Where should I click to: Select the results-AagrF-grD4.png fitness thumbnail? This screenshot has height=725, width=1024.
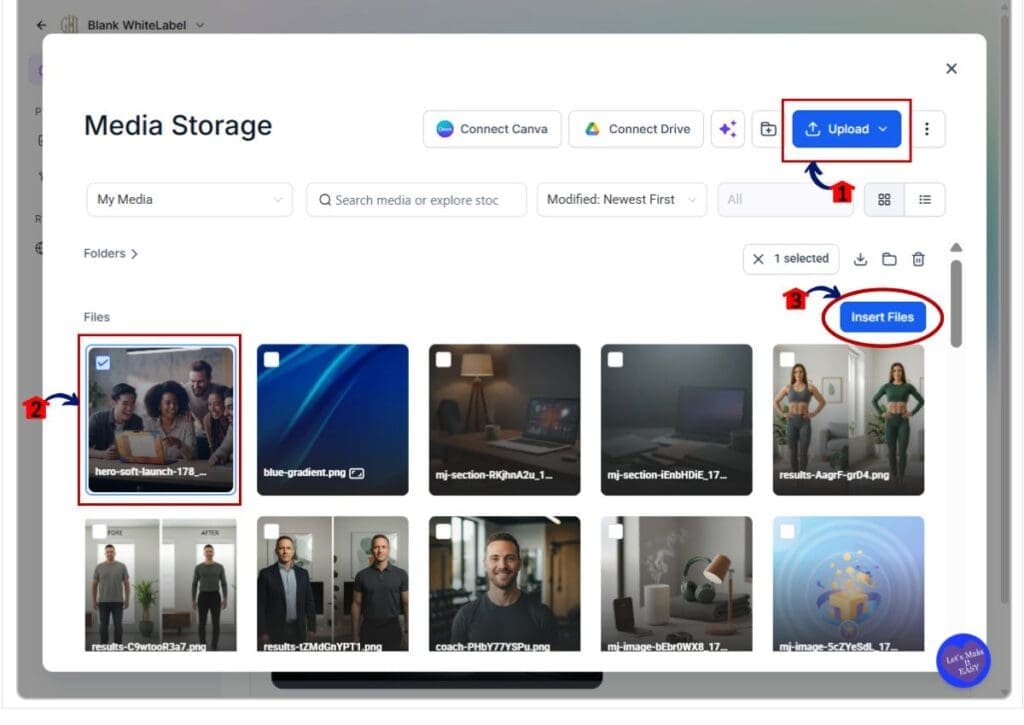point(848,419)
